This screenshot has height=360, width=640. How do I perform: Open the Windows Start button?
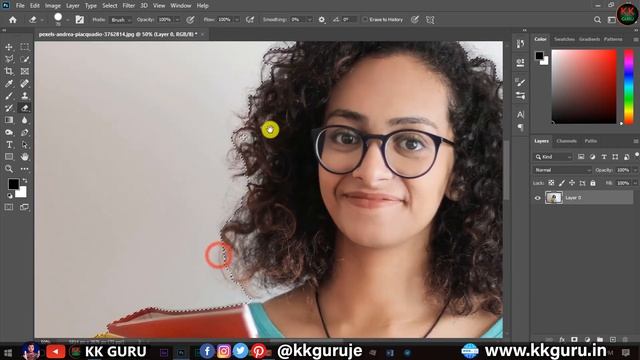pos(7,352)
